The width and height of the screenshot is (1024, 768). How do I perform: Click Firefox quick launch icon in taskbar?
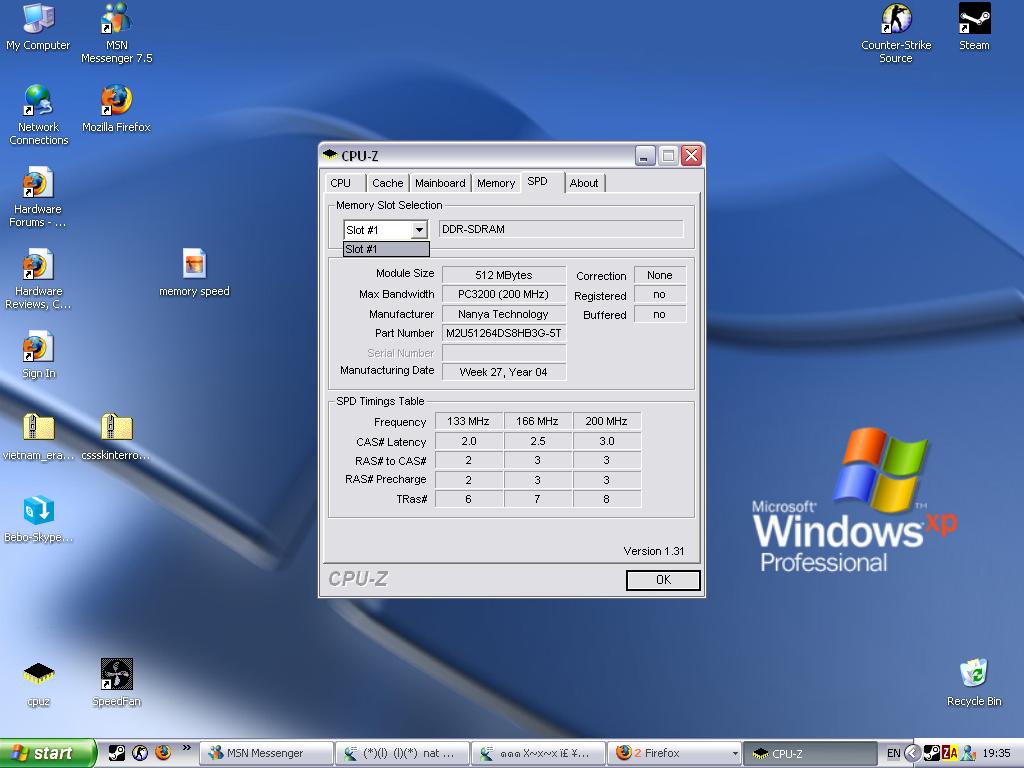point(163,753)
